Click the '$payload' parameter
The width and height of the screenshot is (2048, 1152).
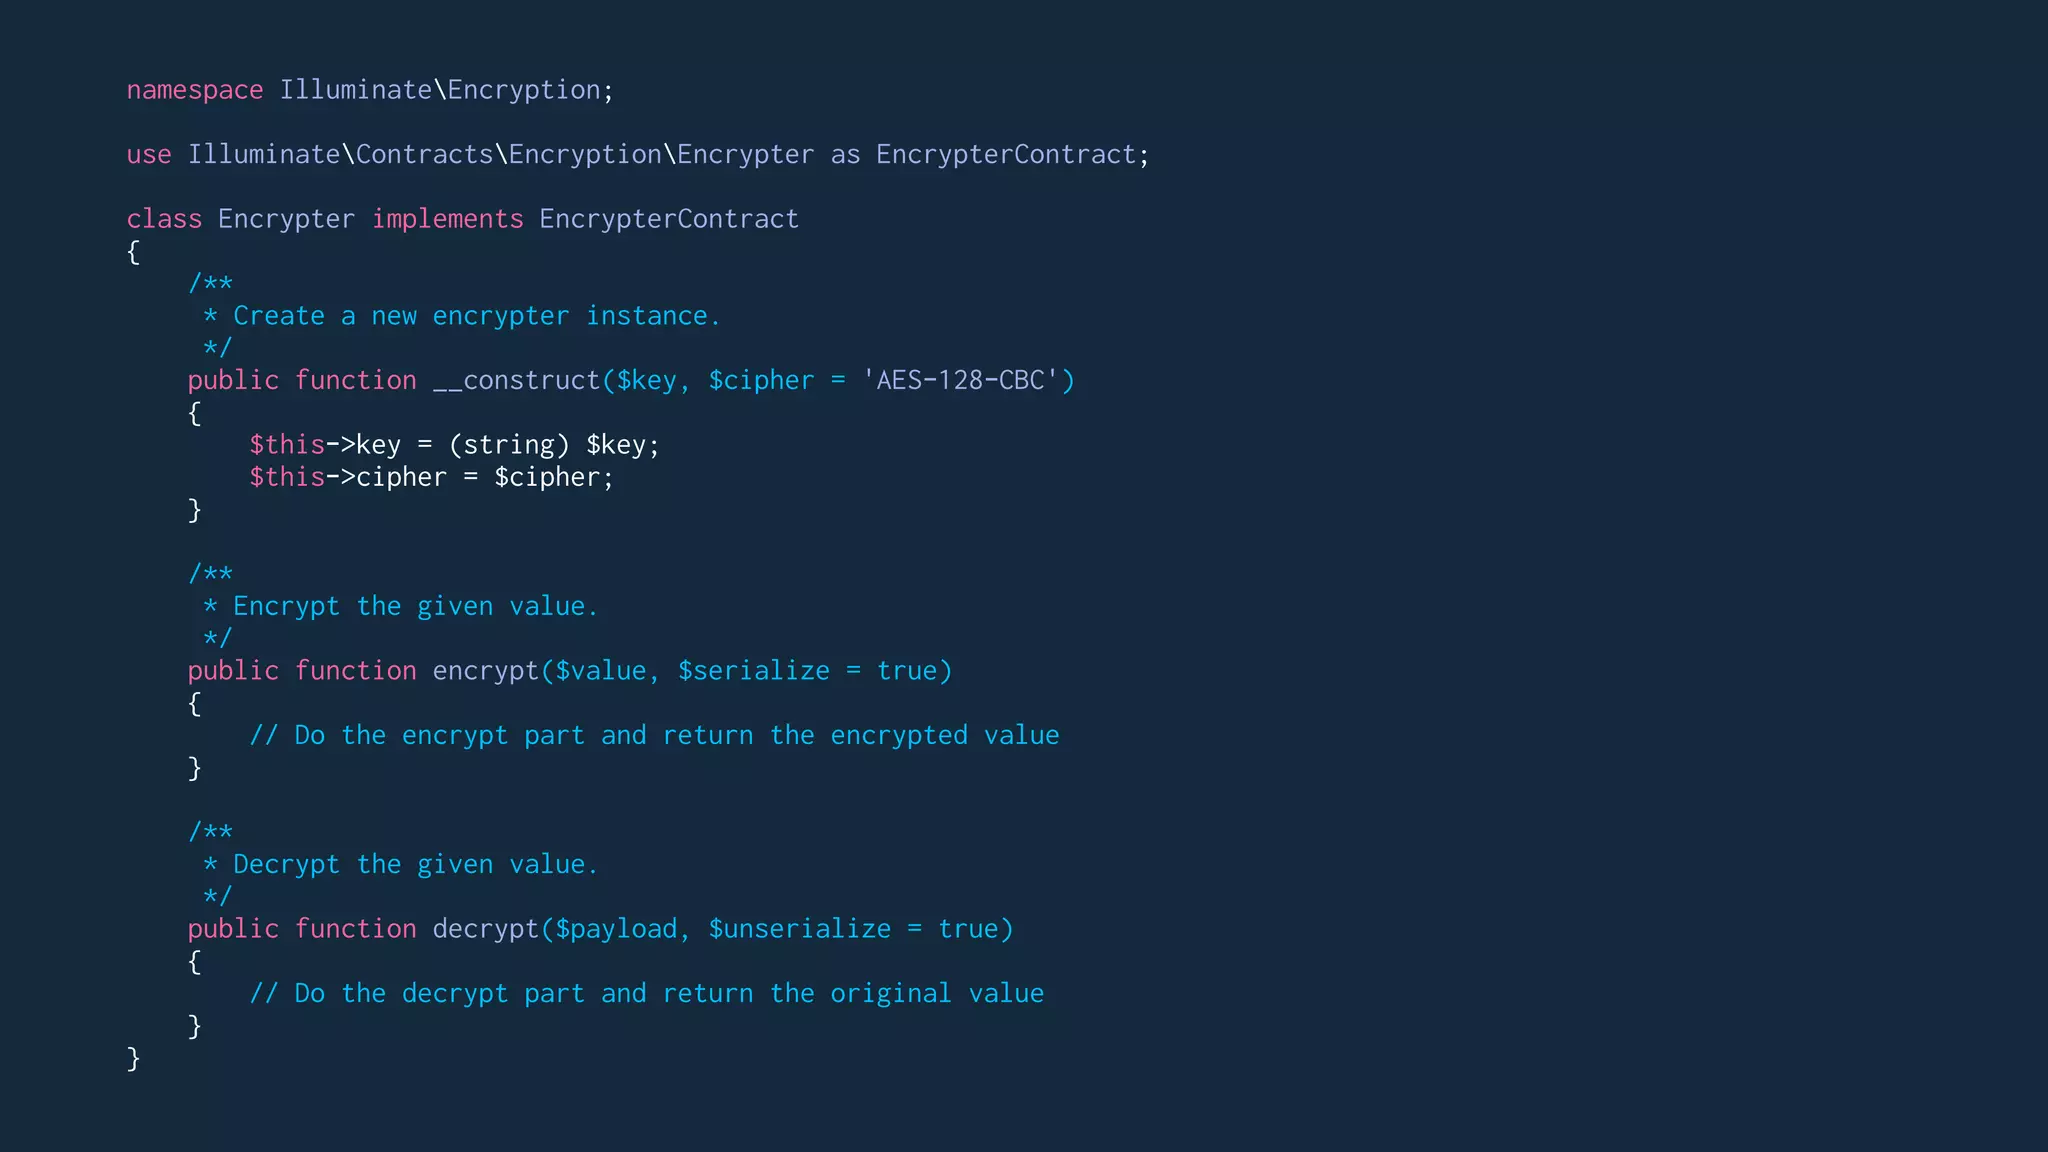coord(617,929)
